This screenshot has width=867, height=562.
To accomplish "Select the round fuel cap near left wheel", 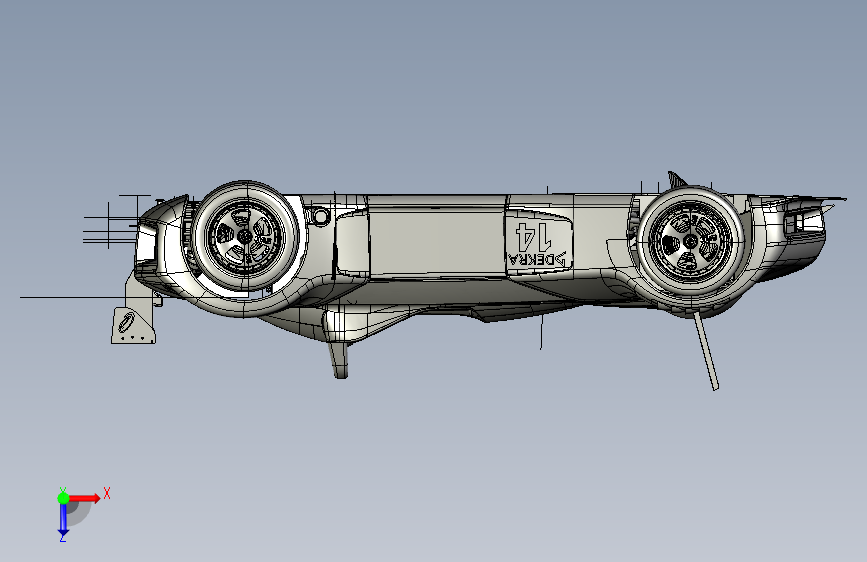I will tap(320, 216).
